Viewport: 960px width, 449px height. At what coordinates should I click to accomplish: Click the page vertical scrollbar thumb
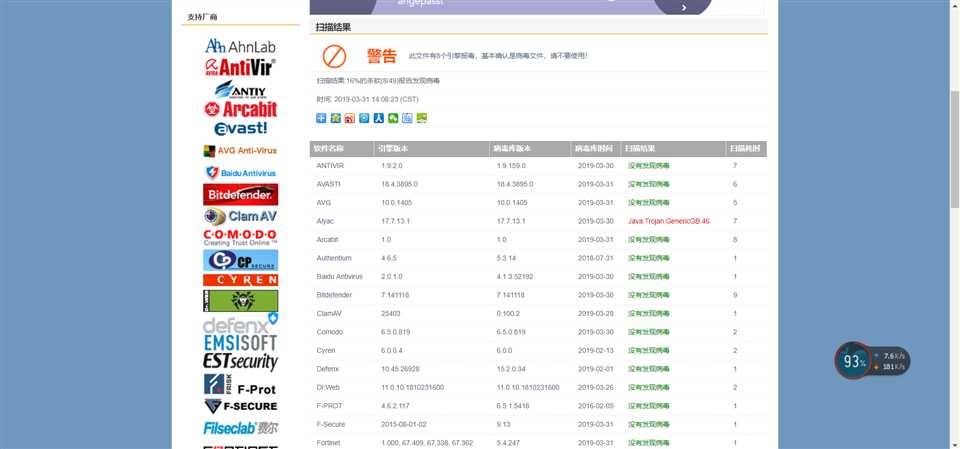click(x=954, y=150)
